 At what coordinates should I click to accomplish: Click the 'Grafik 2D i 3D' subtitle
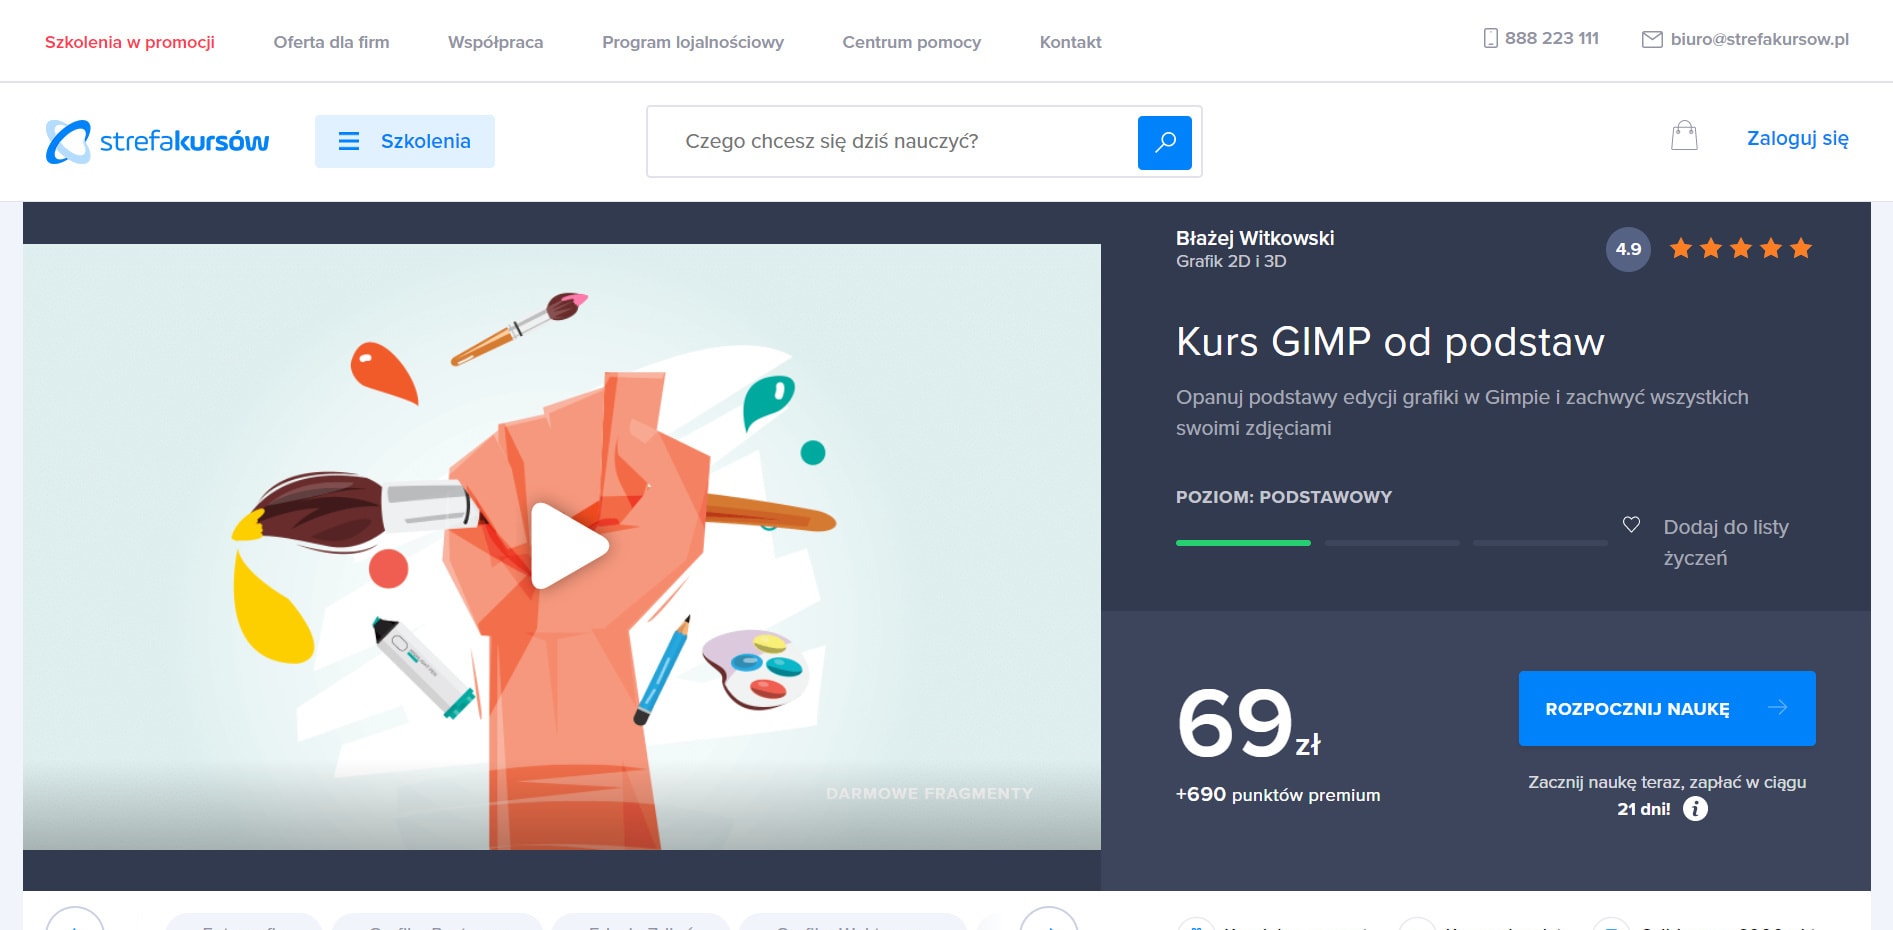click(x=1231, y=261)
